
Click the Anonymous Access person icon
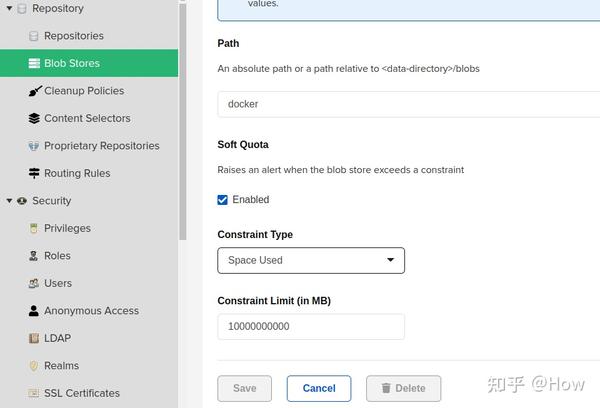tap(34, 311)
